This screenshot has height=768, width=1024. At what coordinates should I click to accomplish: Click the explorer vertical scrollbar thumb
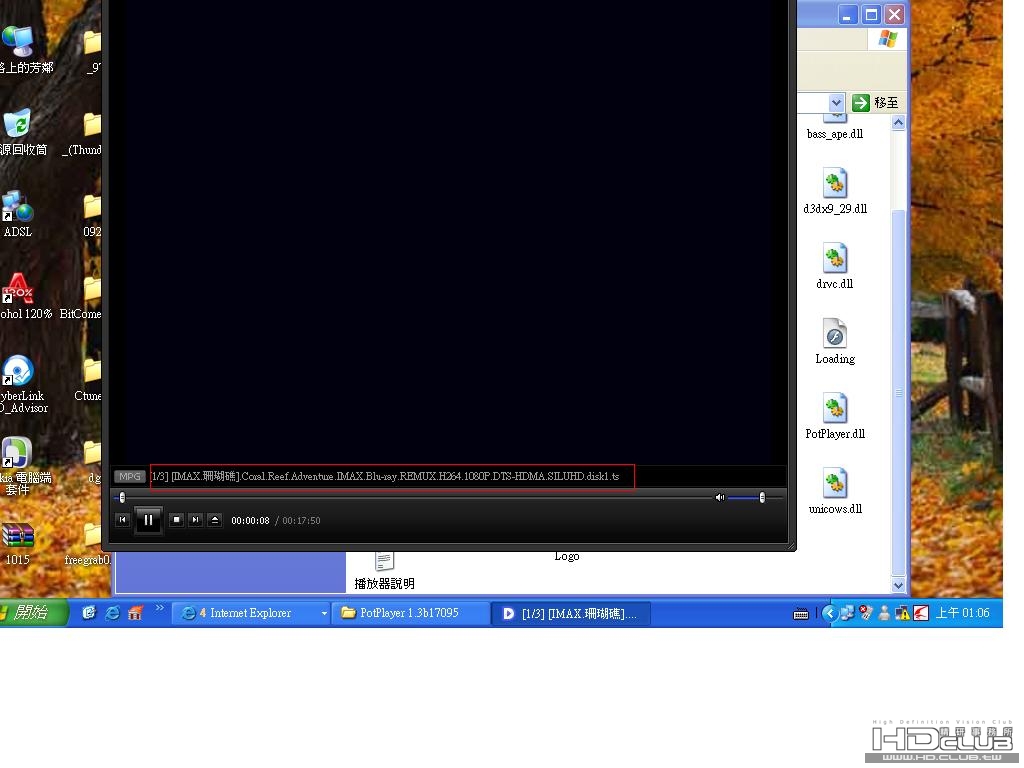899,392
